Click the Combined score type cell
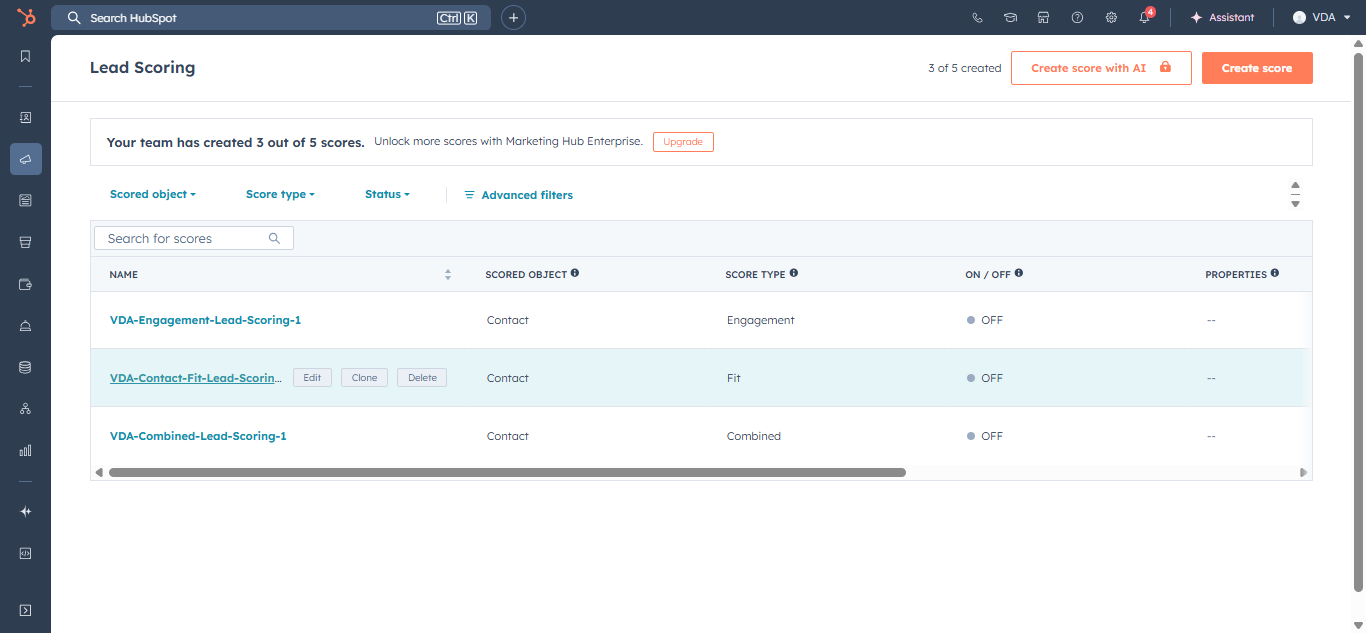Viewport: 1366px width, 633px height. coord(754,436)
